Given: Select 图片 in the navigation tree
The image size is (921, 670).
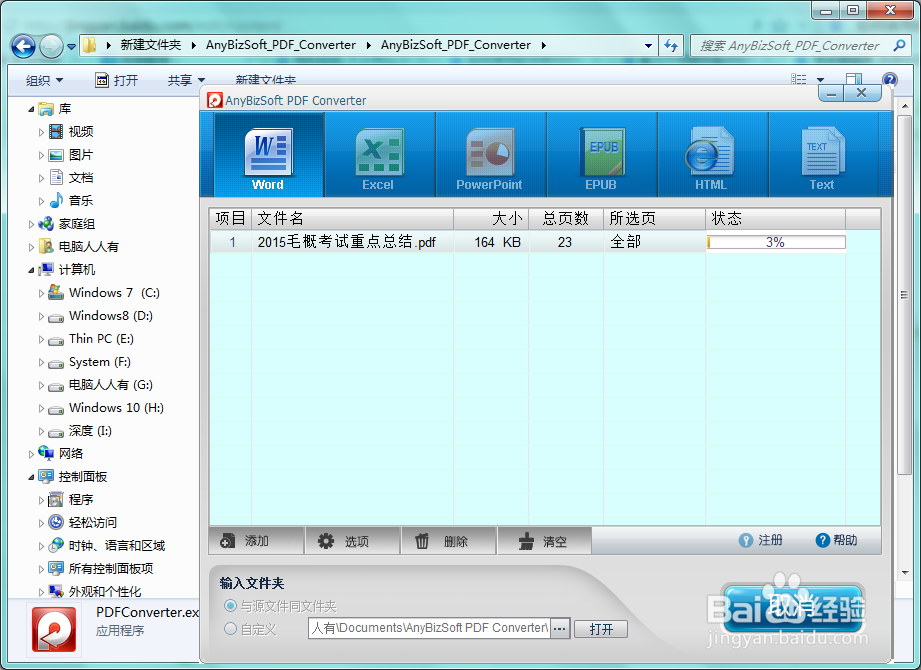Looking at the screenshot, I should tap(81, 155).
